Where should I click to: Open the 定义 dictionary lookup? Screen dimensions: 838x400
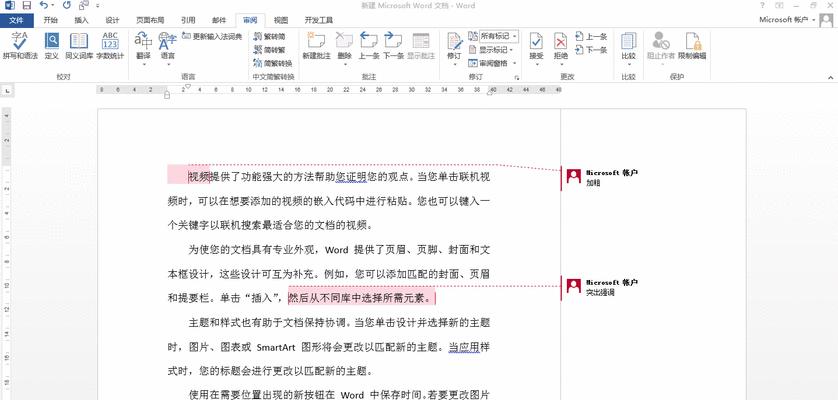click(51, 46)
